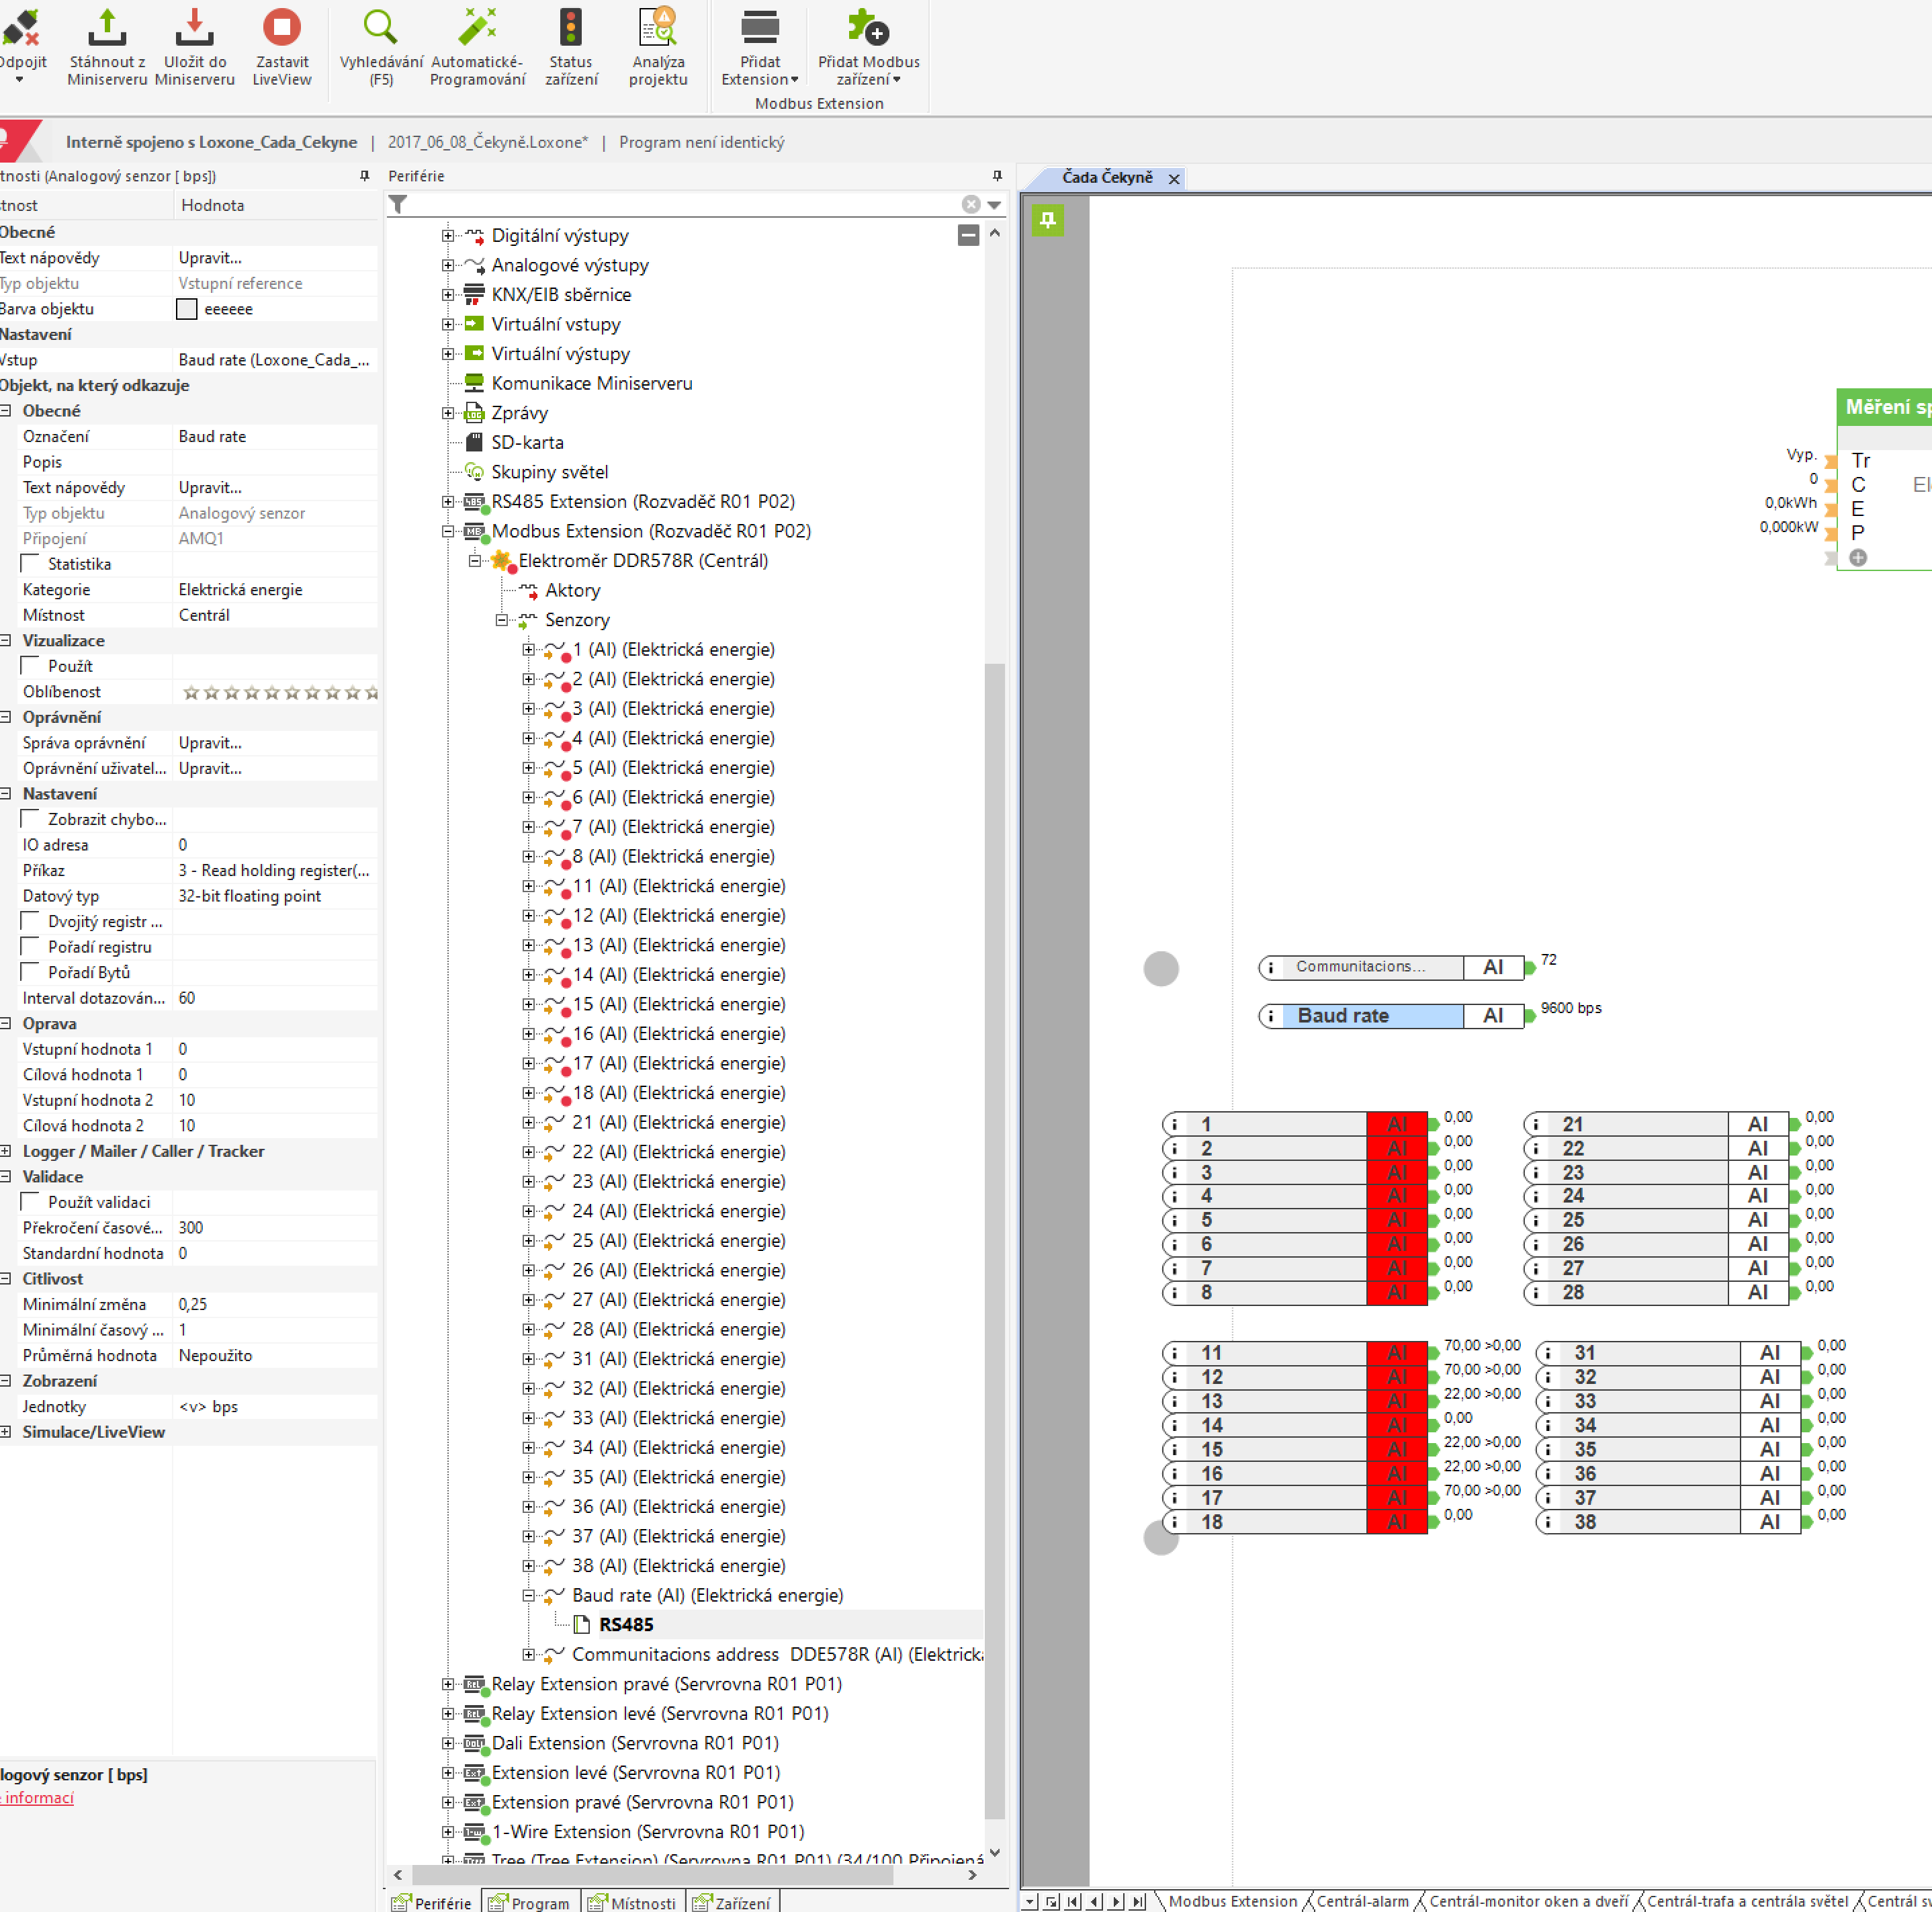The width and height of the screenshot is (1932, 1912).
Task: Start Automatické Programování wizard
Action: pos(477,47)
